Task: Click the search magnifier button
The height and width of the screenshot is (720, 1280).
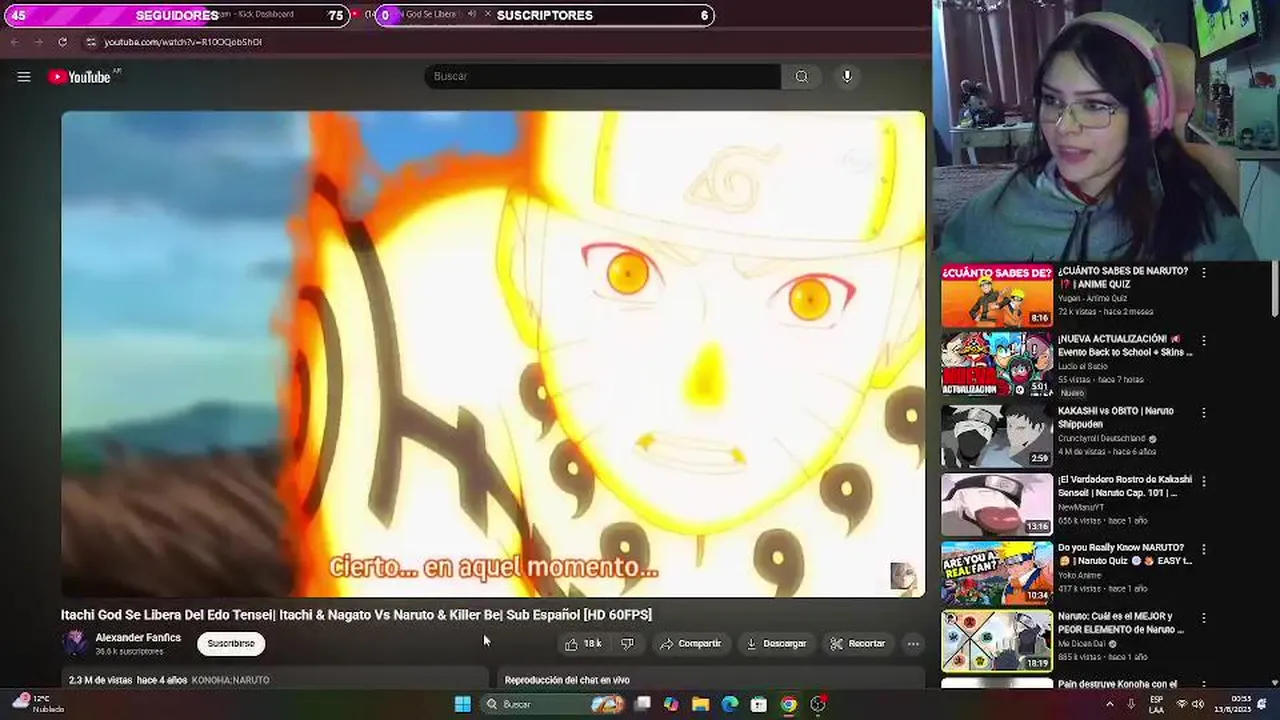Action: coord(801,76)
